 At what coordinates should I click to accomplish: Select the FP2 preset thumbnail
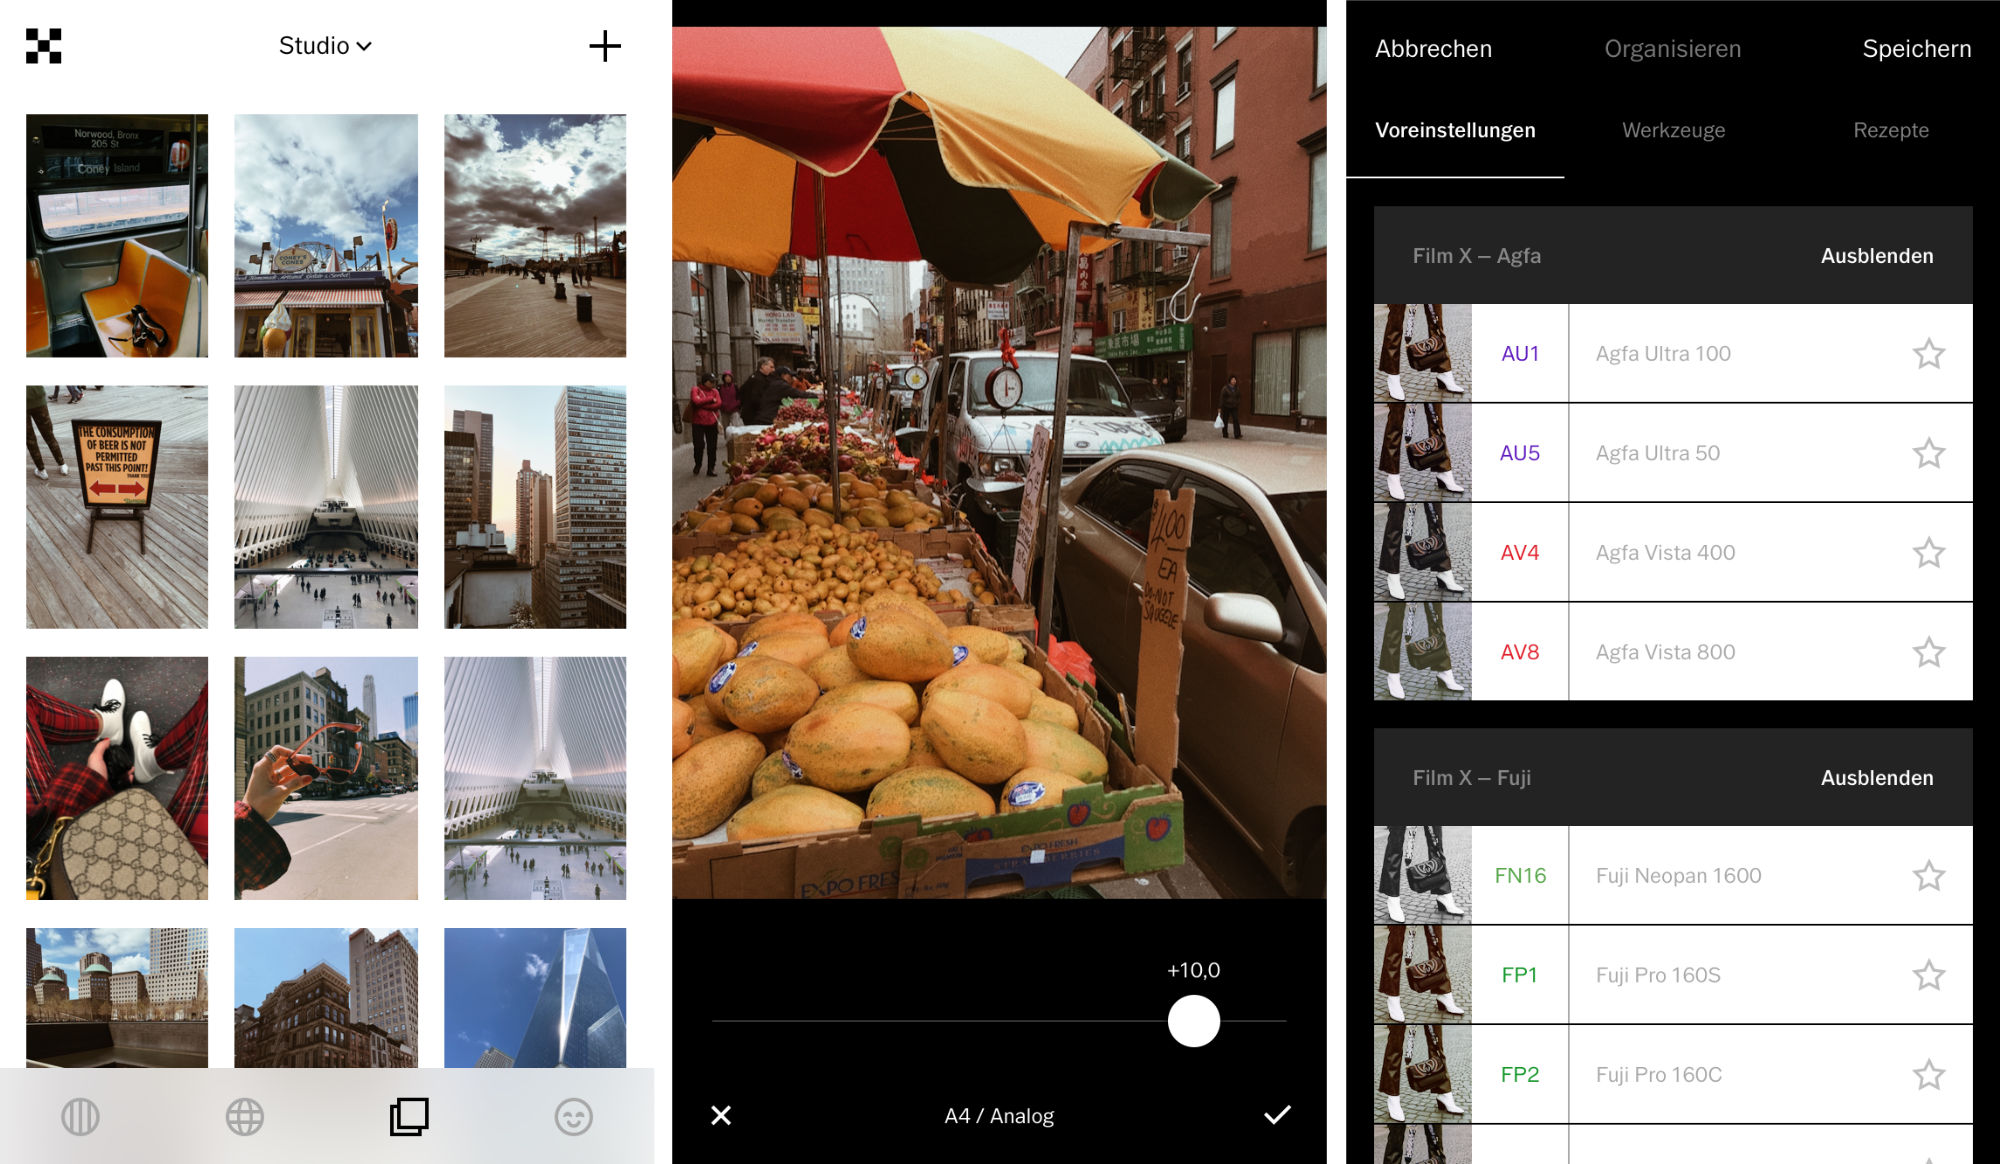point(1422,1074)
